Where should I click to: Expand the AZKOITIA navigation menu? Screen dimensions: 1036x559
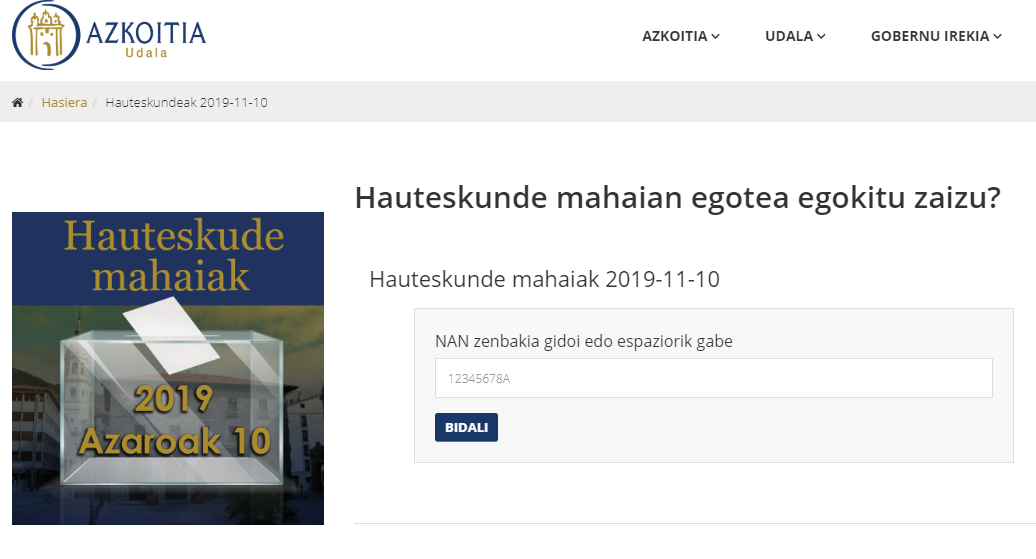click(681, 36)
